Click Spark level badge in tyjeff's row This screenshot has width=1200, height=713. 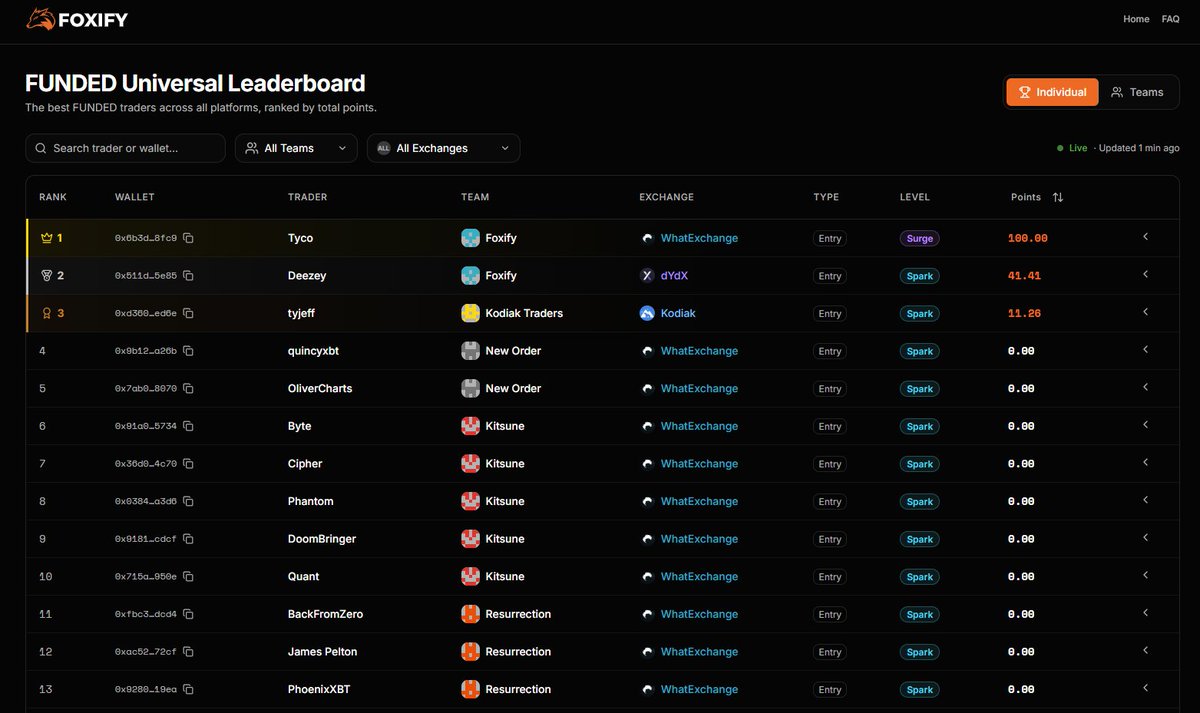click(920, 314)
